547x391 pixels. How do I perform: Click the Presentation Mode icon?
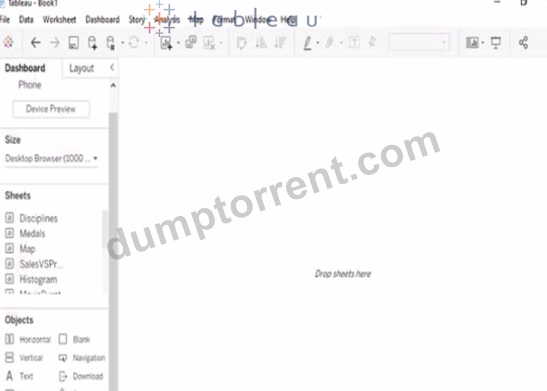point(496,43)
